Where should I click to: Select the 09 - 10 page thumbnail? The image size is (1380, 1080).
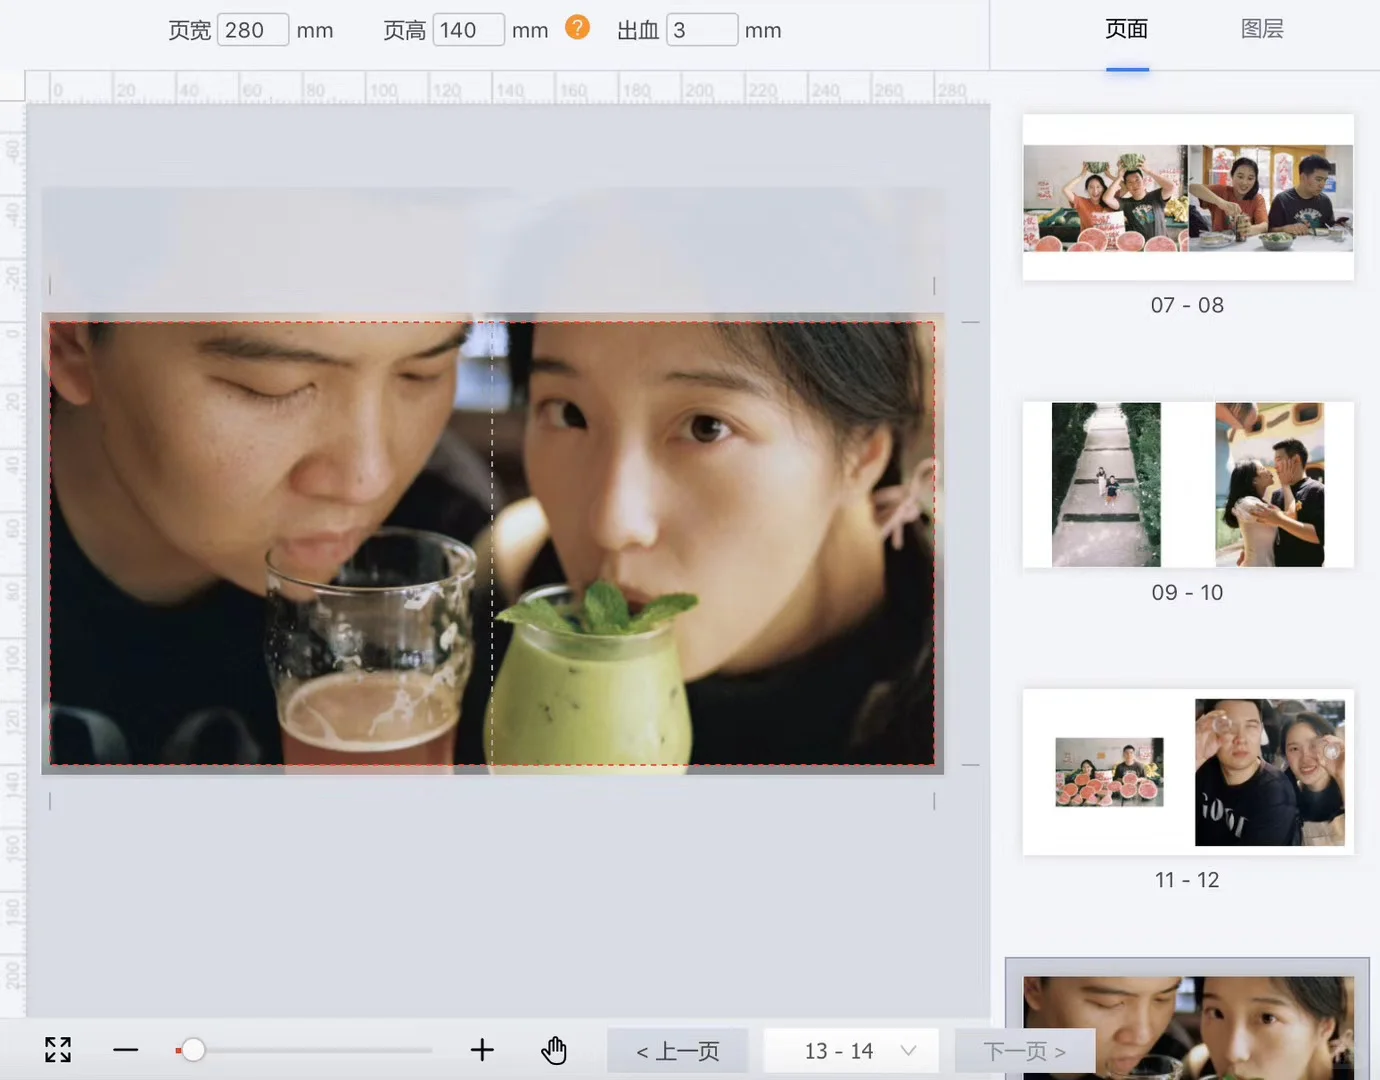[x=1188, y=485]
